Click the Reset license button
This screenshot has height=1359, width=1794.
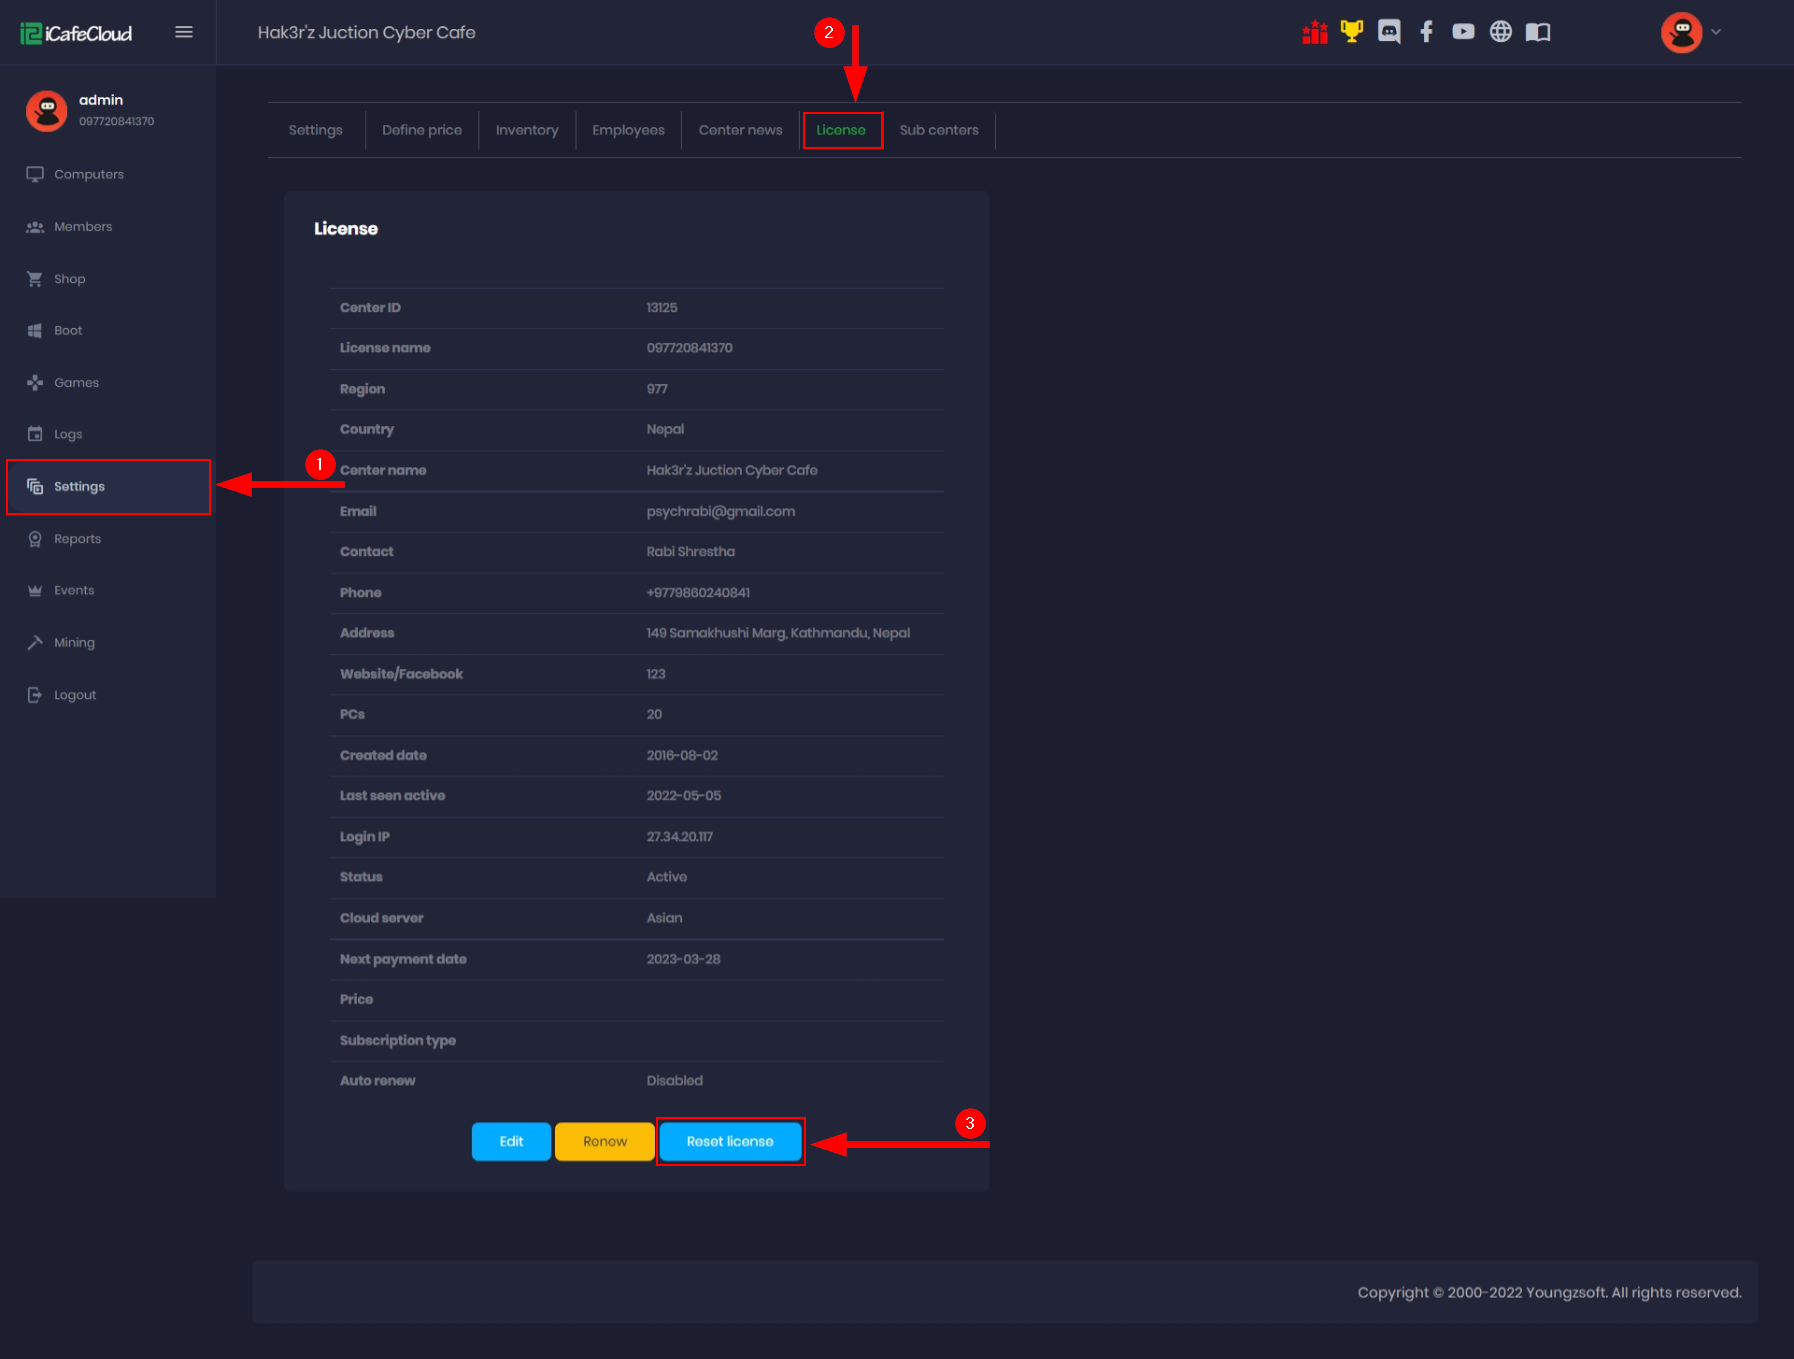[730, 1141]
